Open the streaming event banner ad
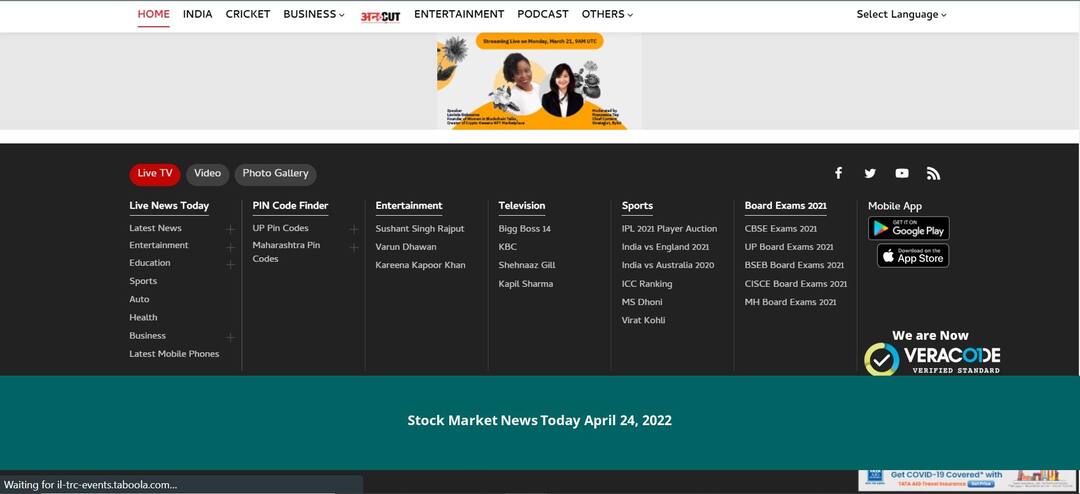 click(539, 81)
